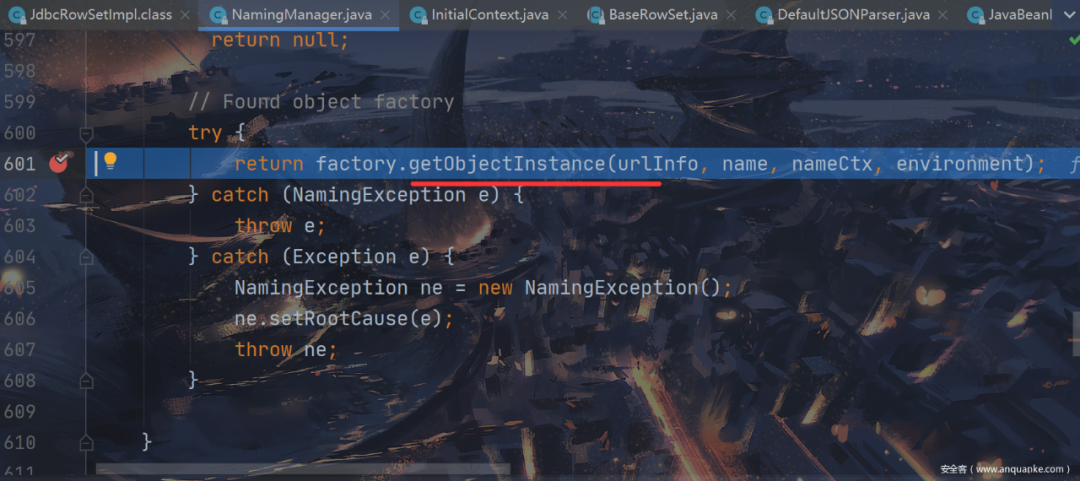
Task: Click the horizontal scrollbar at editor bottom
Action: tap(303, 469)
